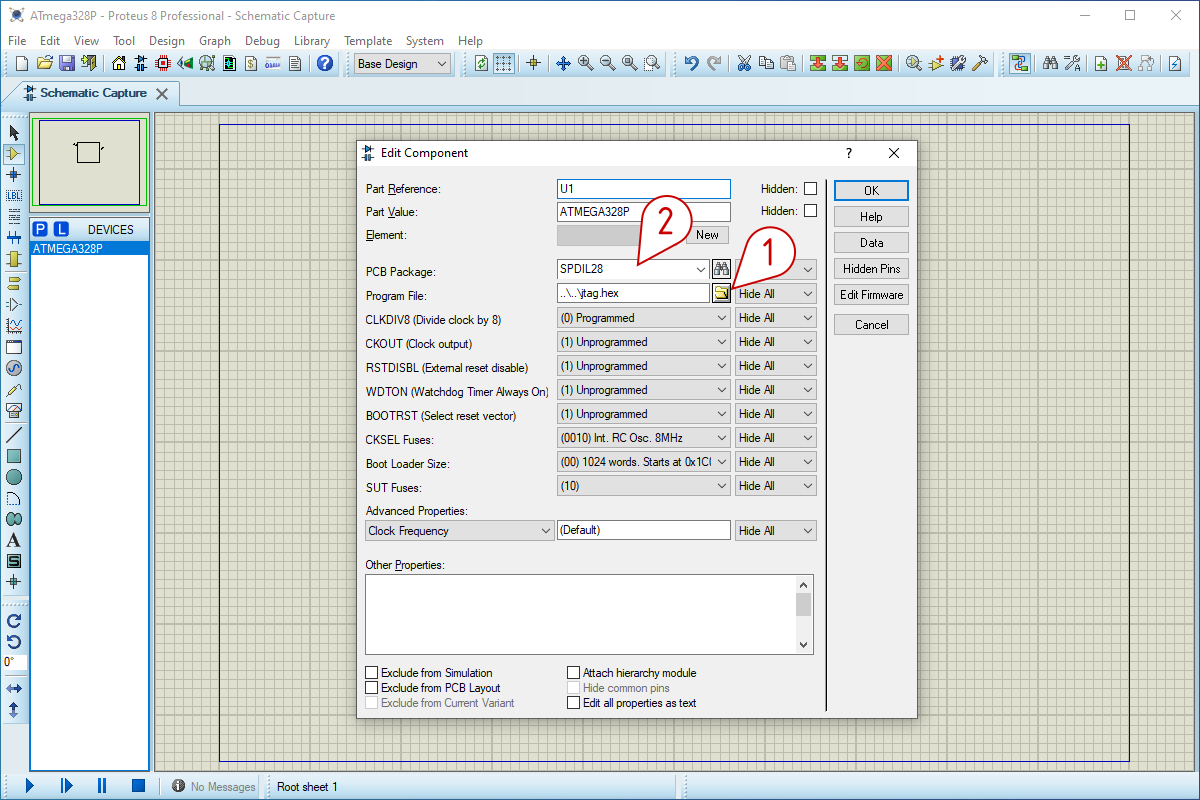Check the Hidden box for Part Value

pyautogui.click(x=810, y=211)
